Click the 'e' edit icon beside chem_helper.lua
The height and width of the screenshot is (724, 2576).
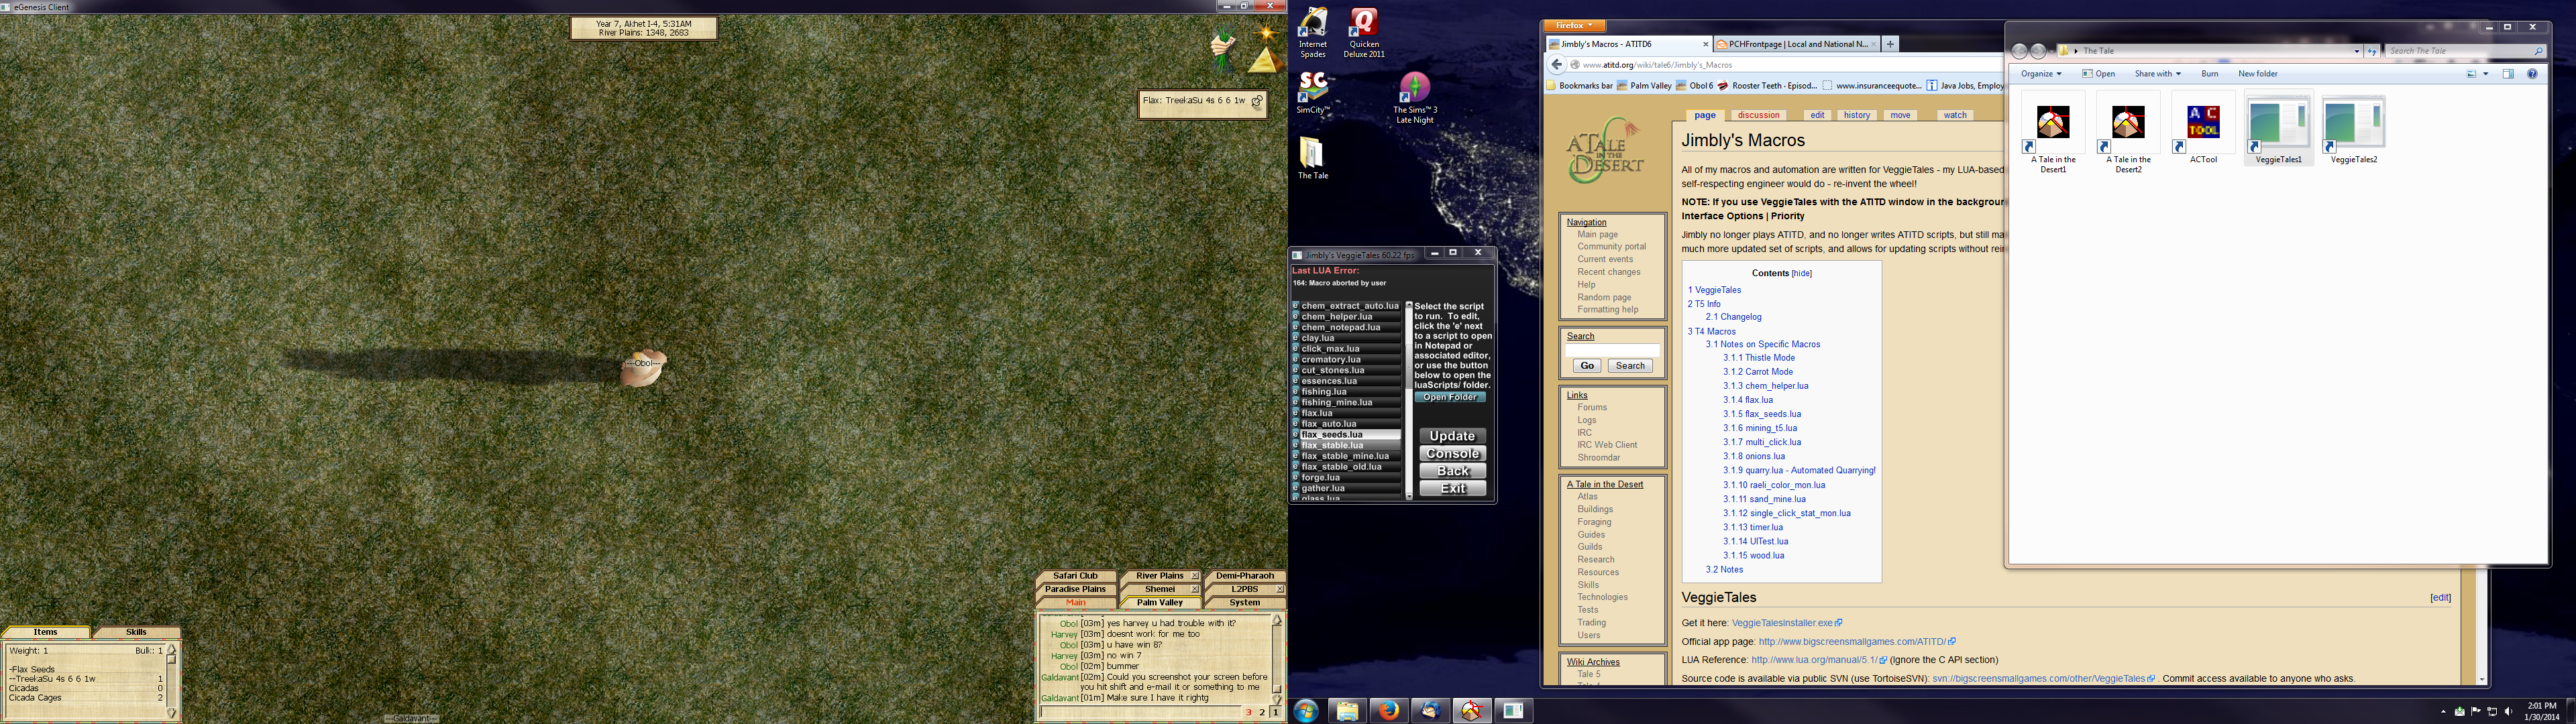click(1295, 316)
